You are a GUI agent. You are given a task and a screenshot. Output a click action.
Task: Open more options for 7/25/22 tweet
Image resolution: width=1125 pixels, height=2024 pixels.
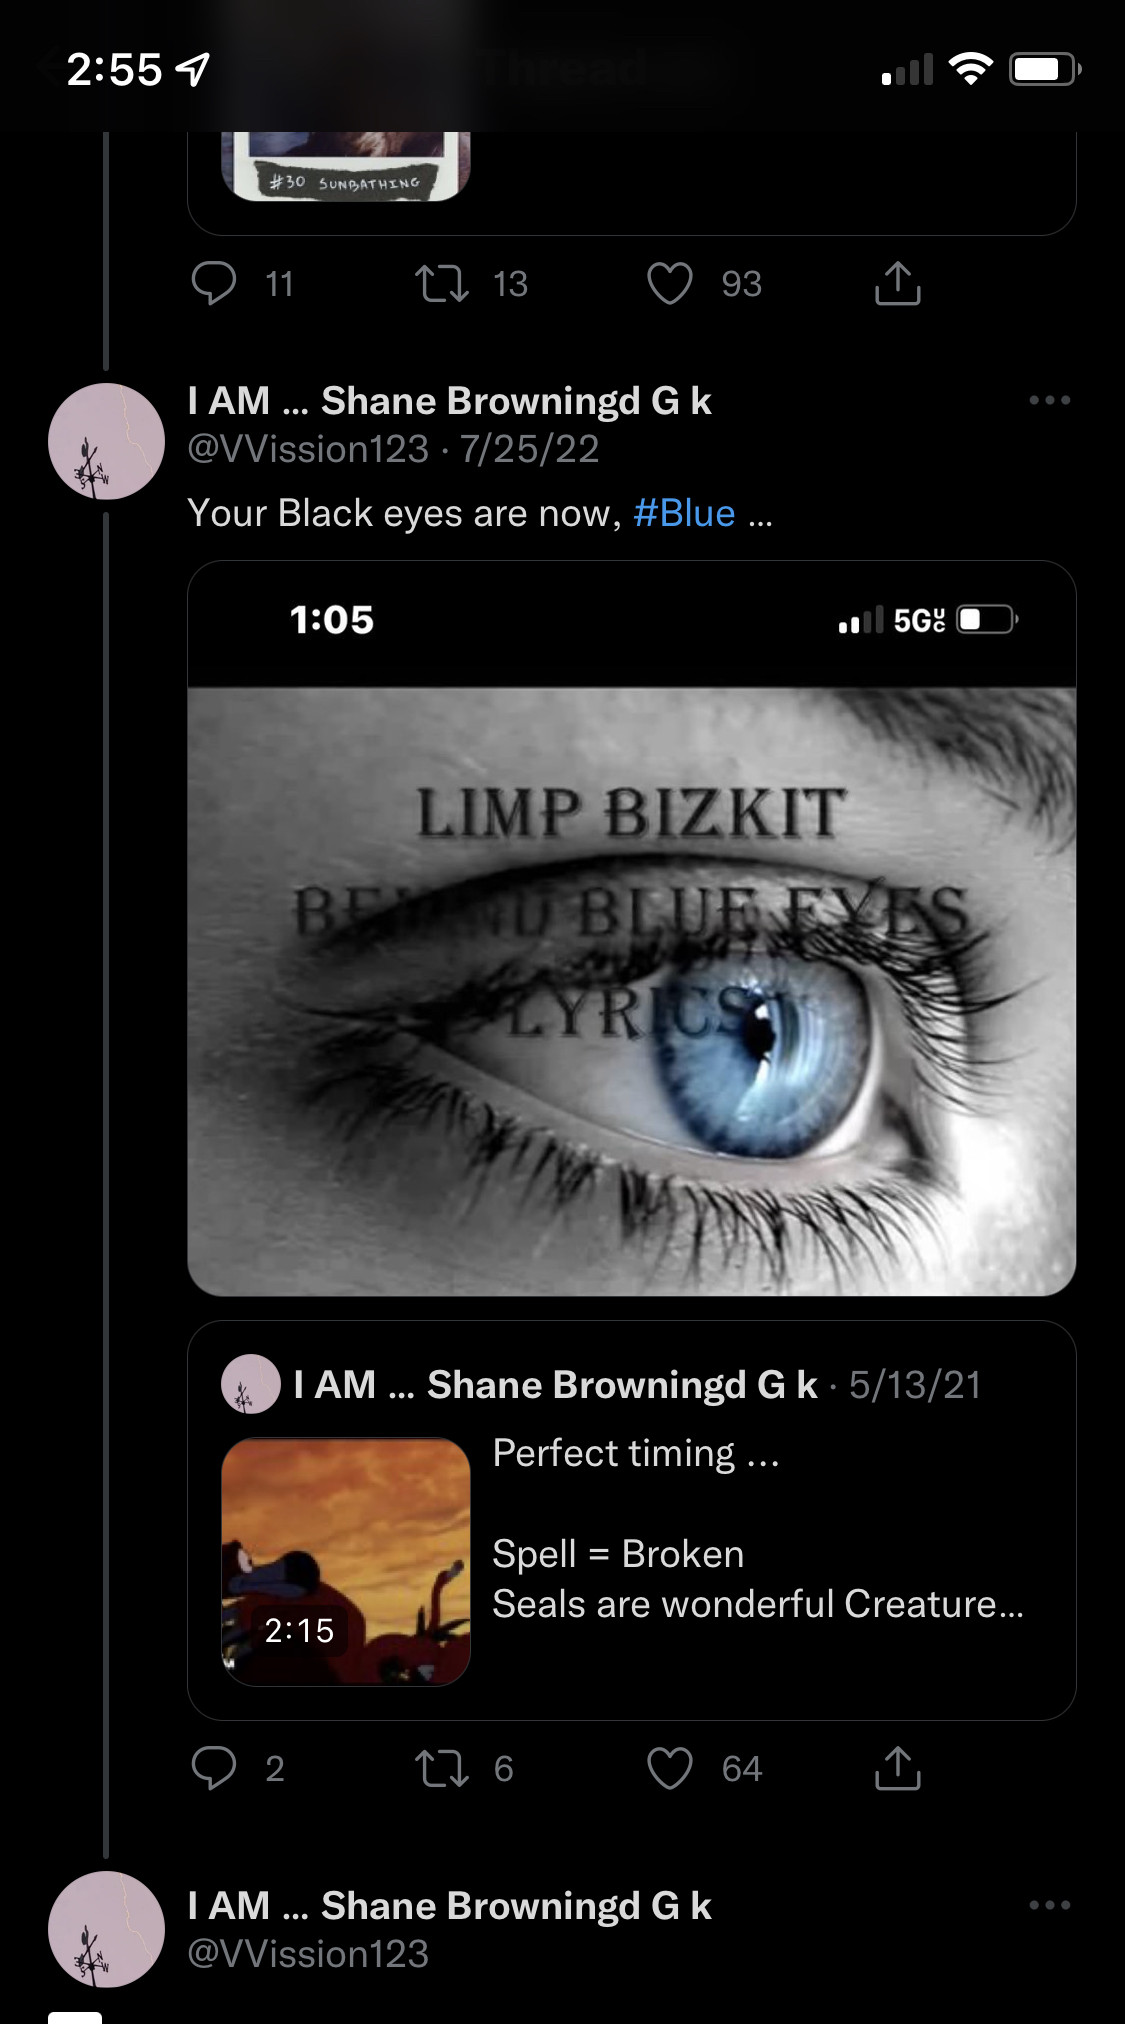tap(1049, 400)
